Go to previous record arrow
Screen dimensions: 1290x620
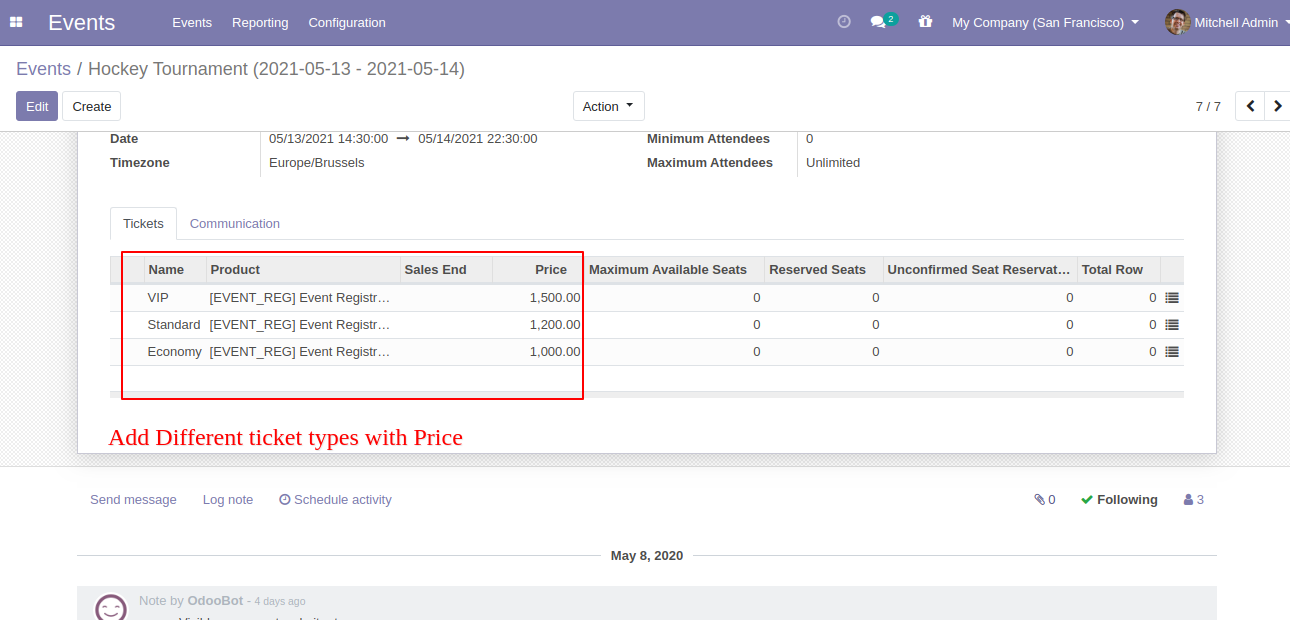click(1250, 106)
